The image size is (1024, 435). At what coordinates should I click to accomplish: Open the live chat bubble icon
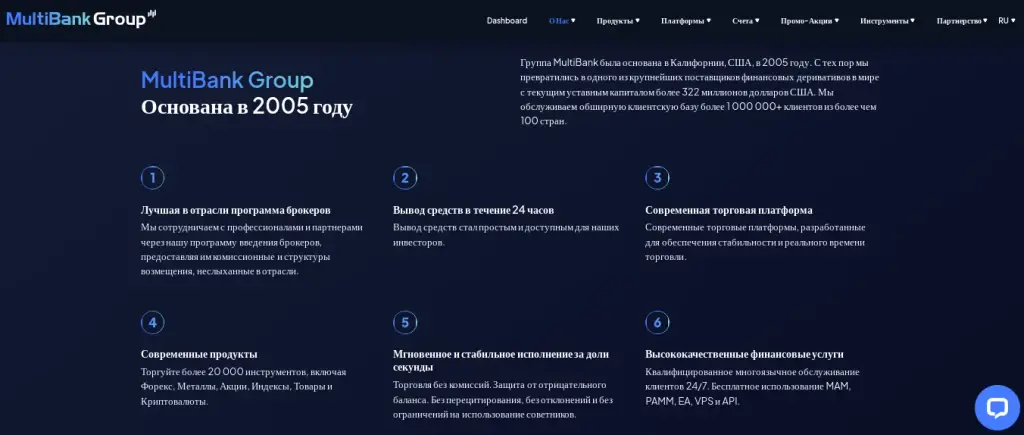click(997, 408)
